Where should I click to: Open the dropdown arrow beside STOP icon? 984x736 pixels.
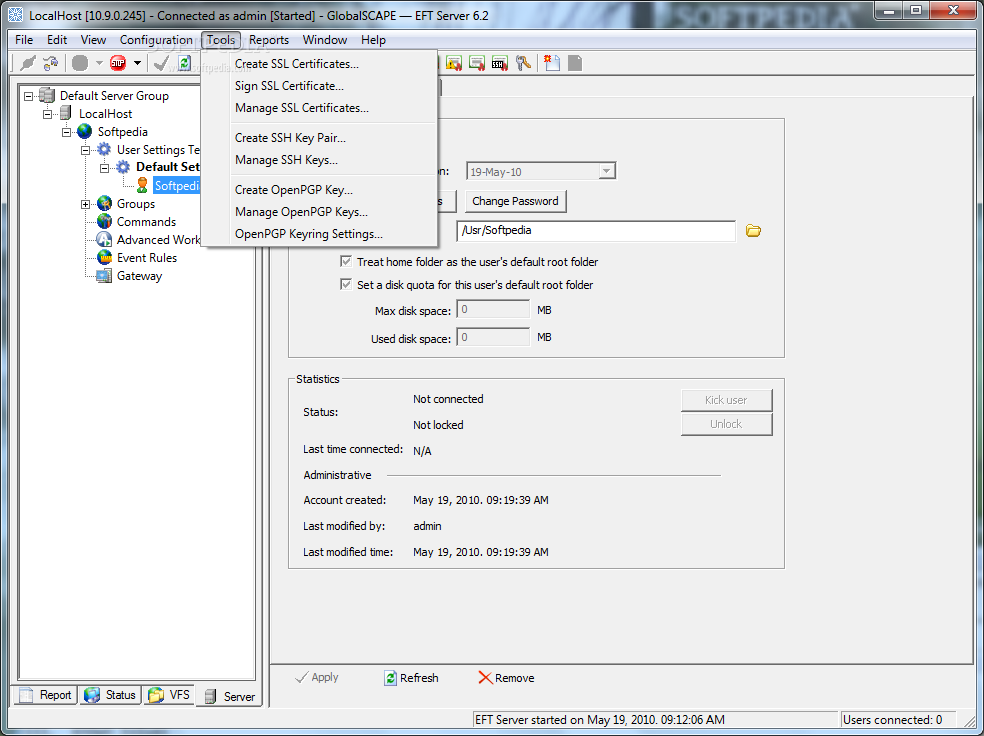tap(137, 63)
